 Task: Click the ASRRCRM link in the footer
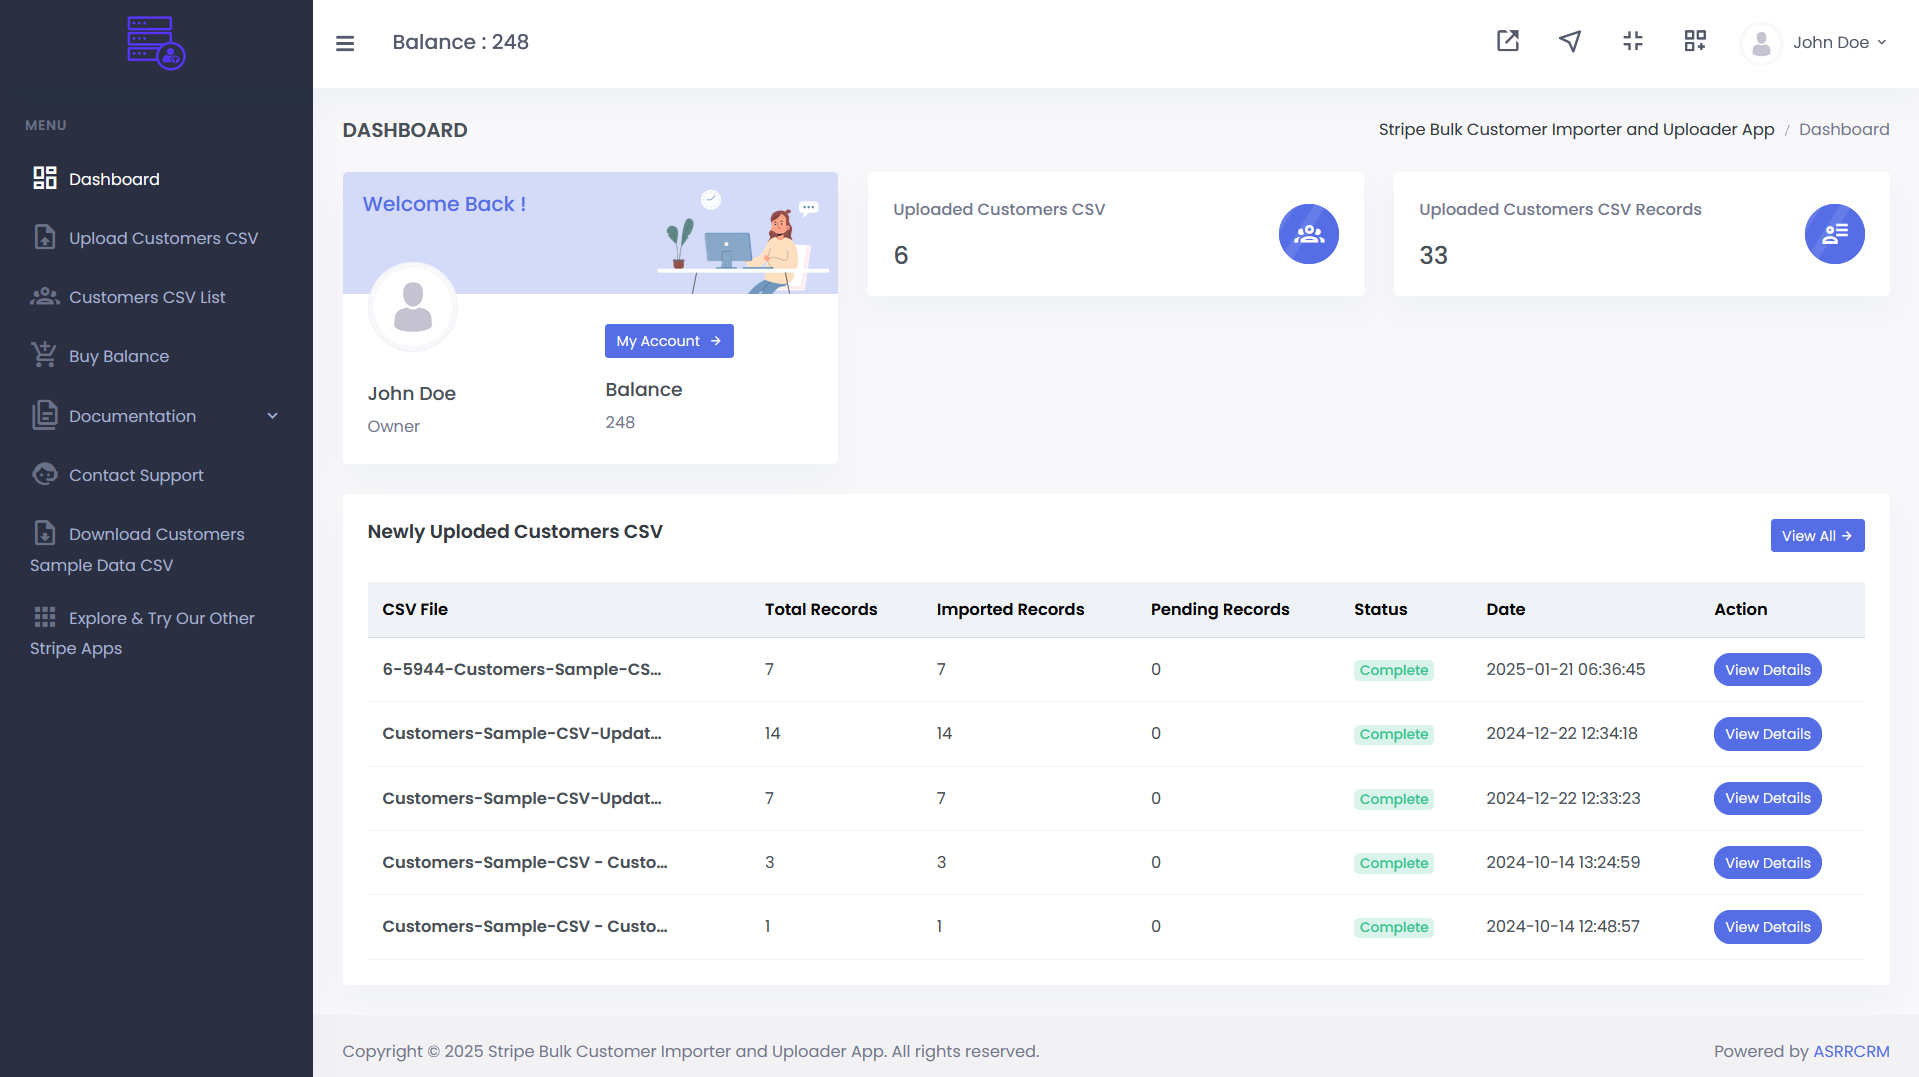1851,1051
